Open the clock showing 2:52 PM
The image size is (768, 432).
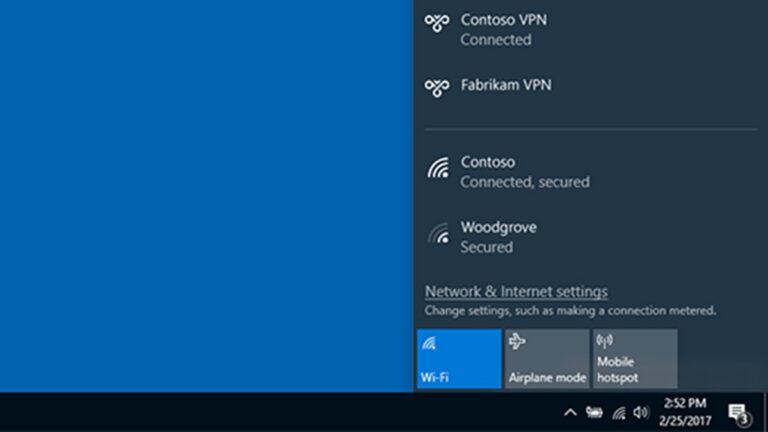point(685,412)
